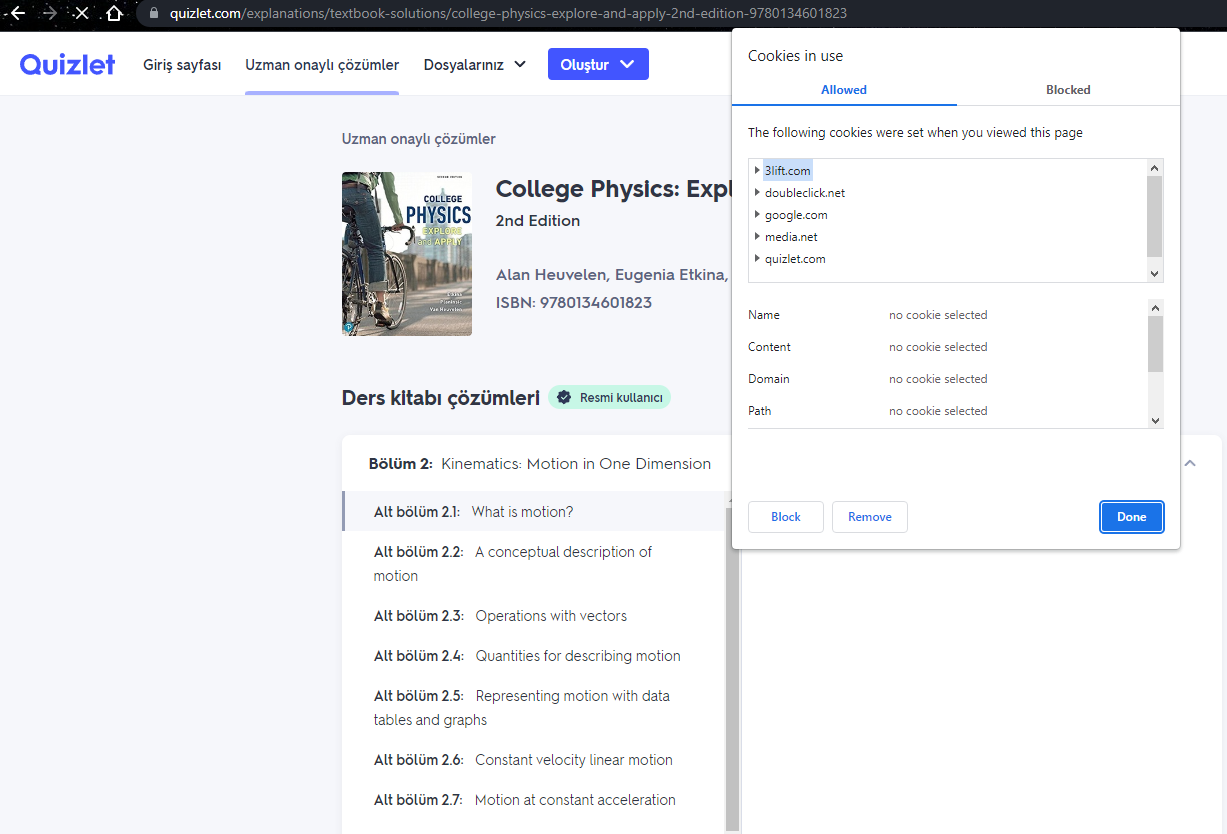The height and width of the screenshot is (834, 1227).
Task: Click the browser forward arrow
Action: click(x=49, y=14)
